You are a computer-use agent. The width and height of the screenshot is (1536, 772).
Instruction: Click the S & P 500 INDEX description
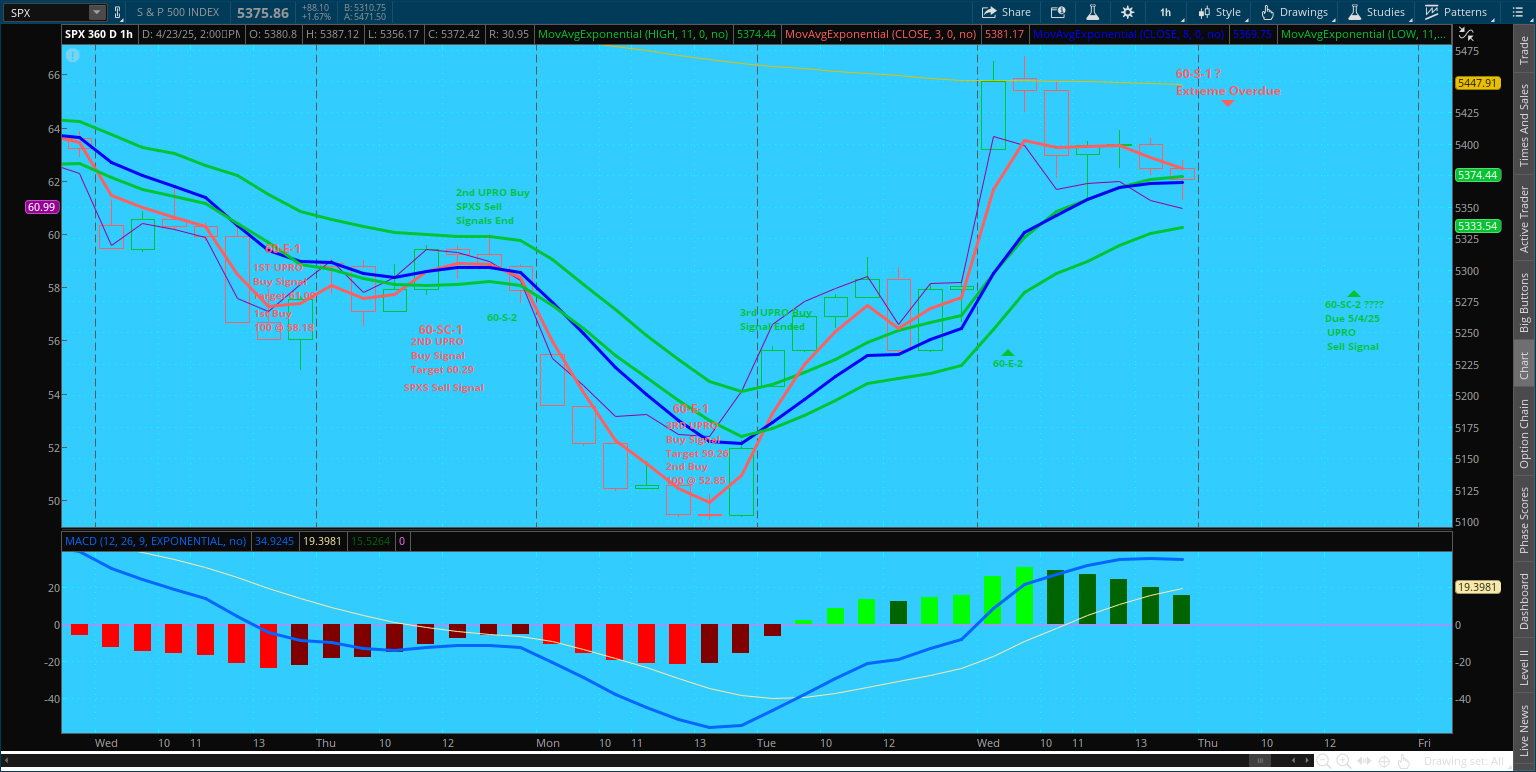pos(176,13)
